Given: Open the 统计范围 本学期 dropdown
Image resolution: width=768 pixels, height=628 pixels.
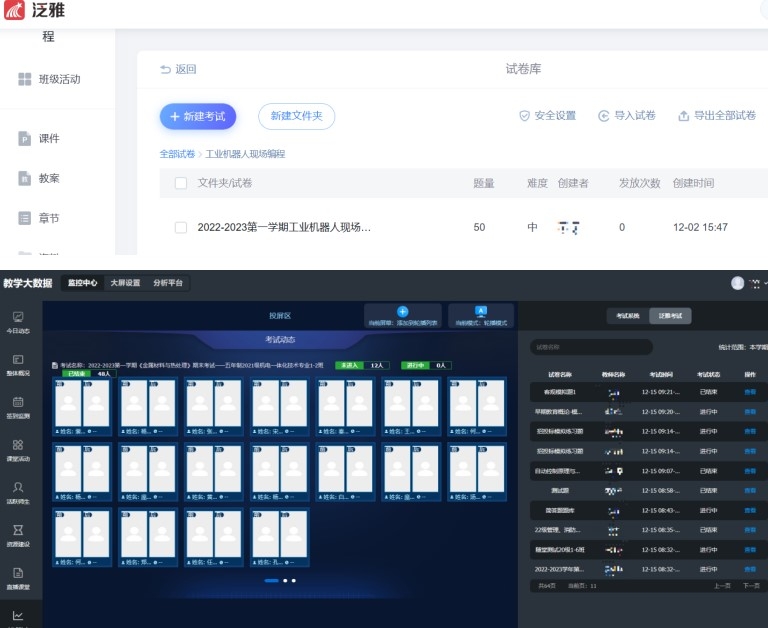Looking at the screenshot, I should (755, 347).
